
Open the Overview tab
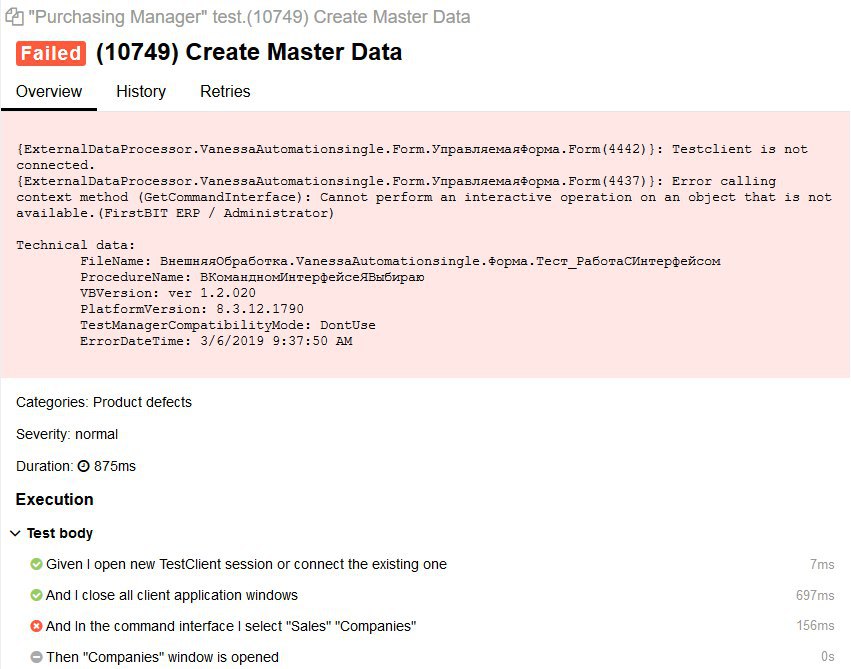pos(49,92)
